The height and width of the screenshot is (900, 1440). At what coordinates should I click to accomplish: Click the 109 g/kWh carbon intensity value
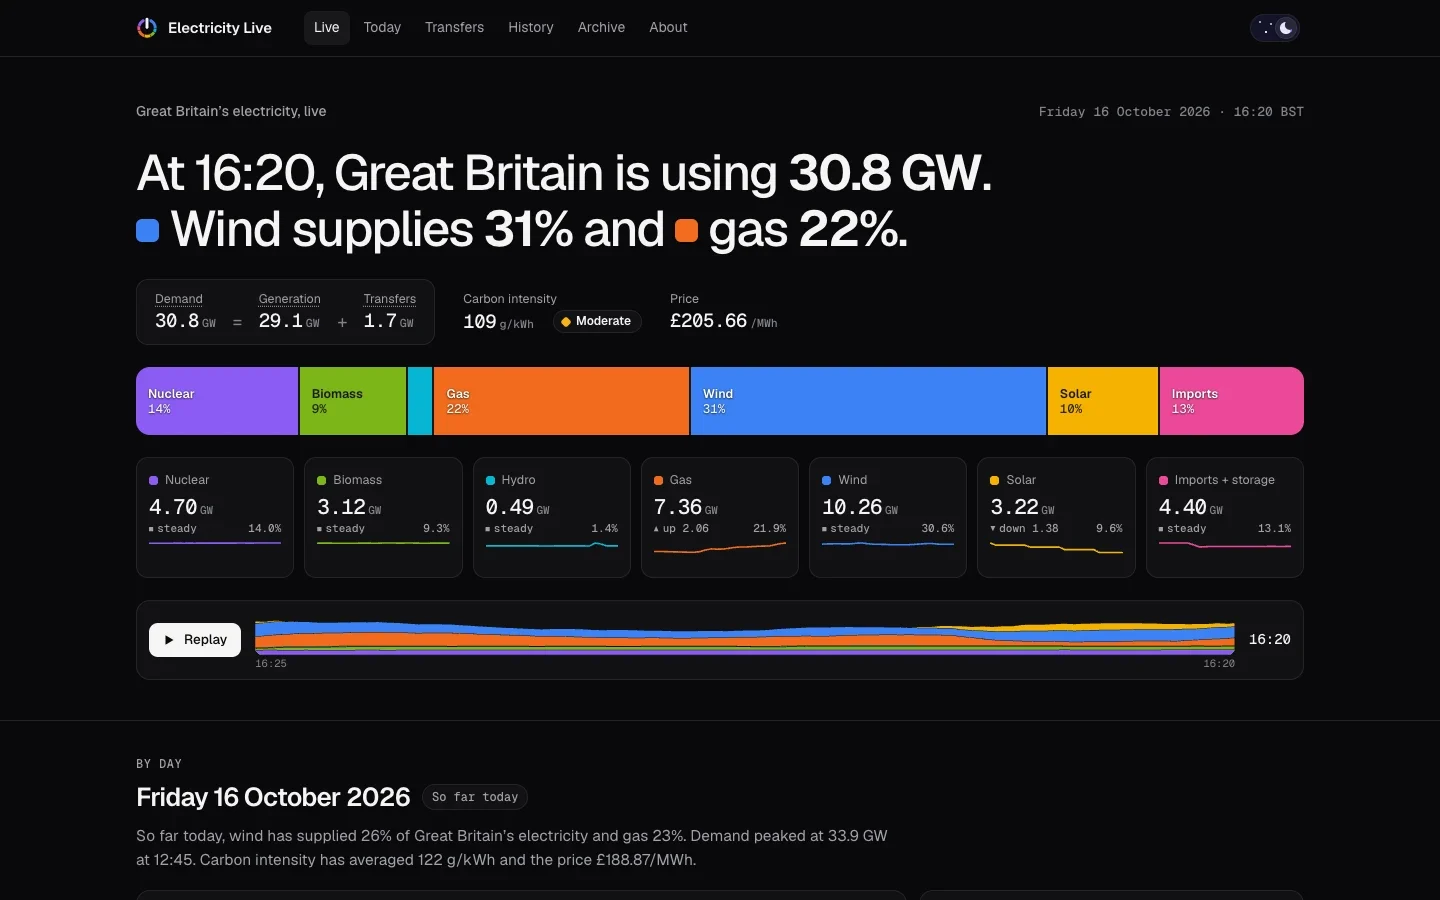coord(498,322)
